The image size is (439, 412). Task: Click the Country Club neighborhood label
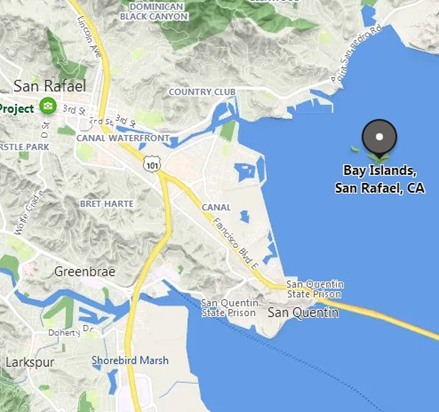[202, 92]
